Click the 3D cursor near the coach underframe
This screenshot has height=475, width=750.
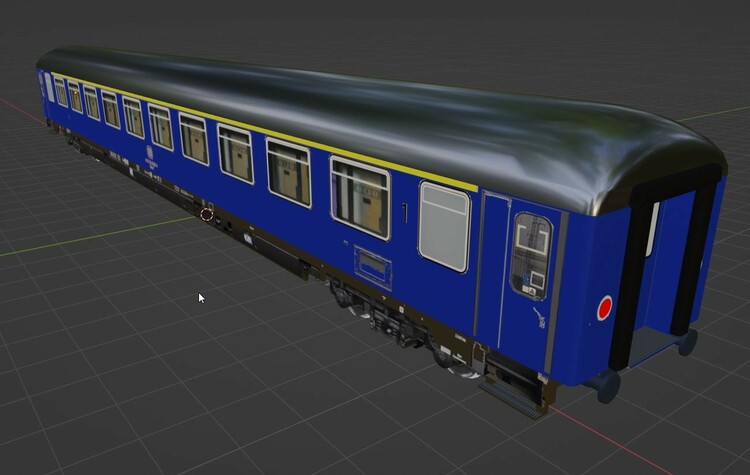coord(207,214)
